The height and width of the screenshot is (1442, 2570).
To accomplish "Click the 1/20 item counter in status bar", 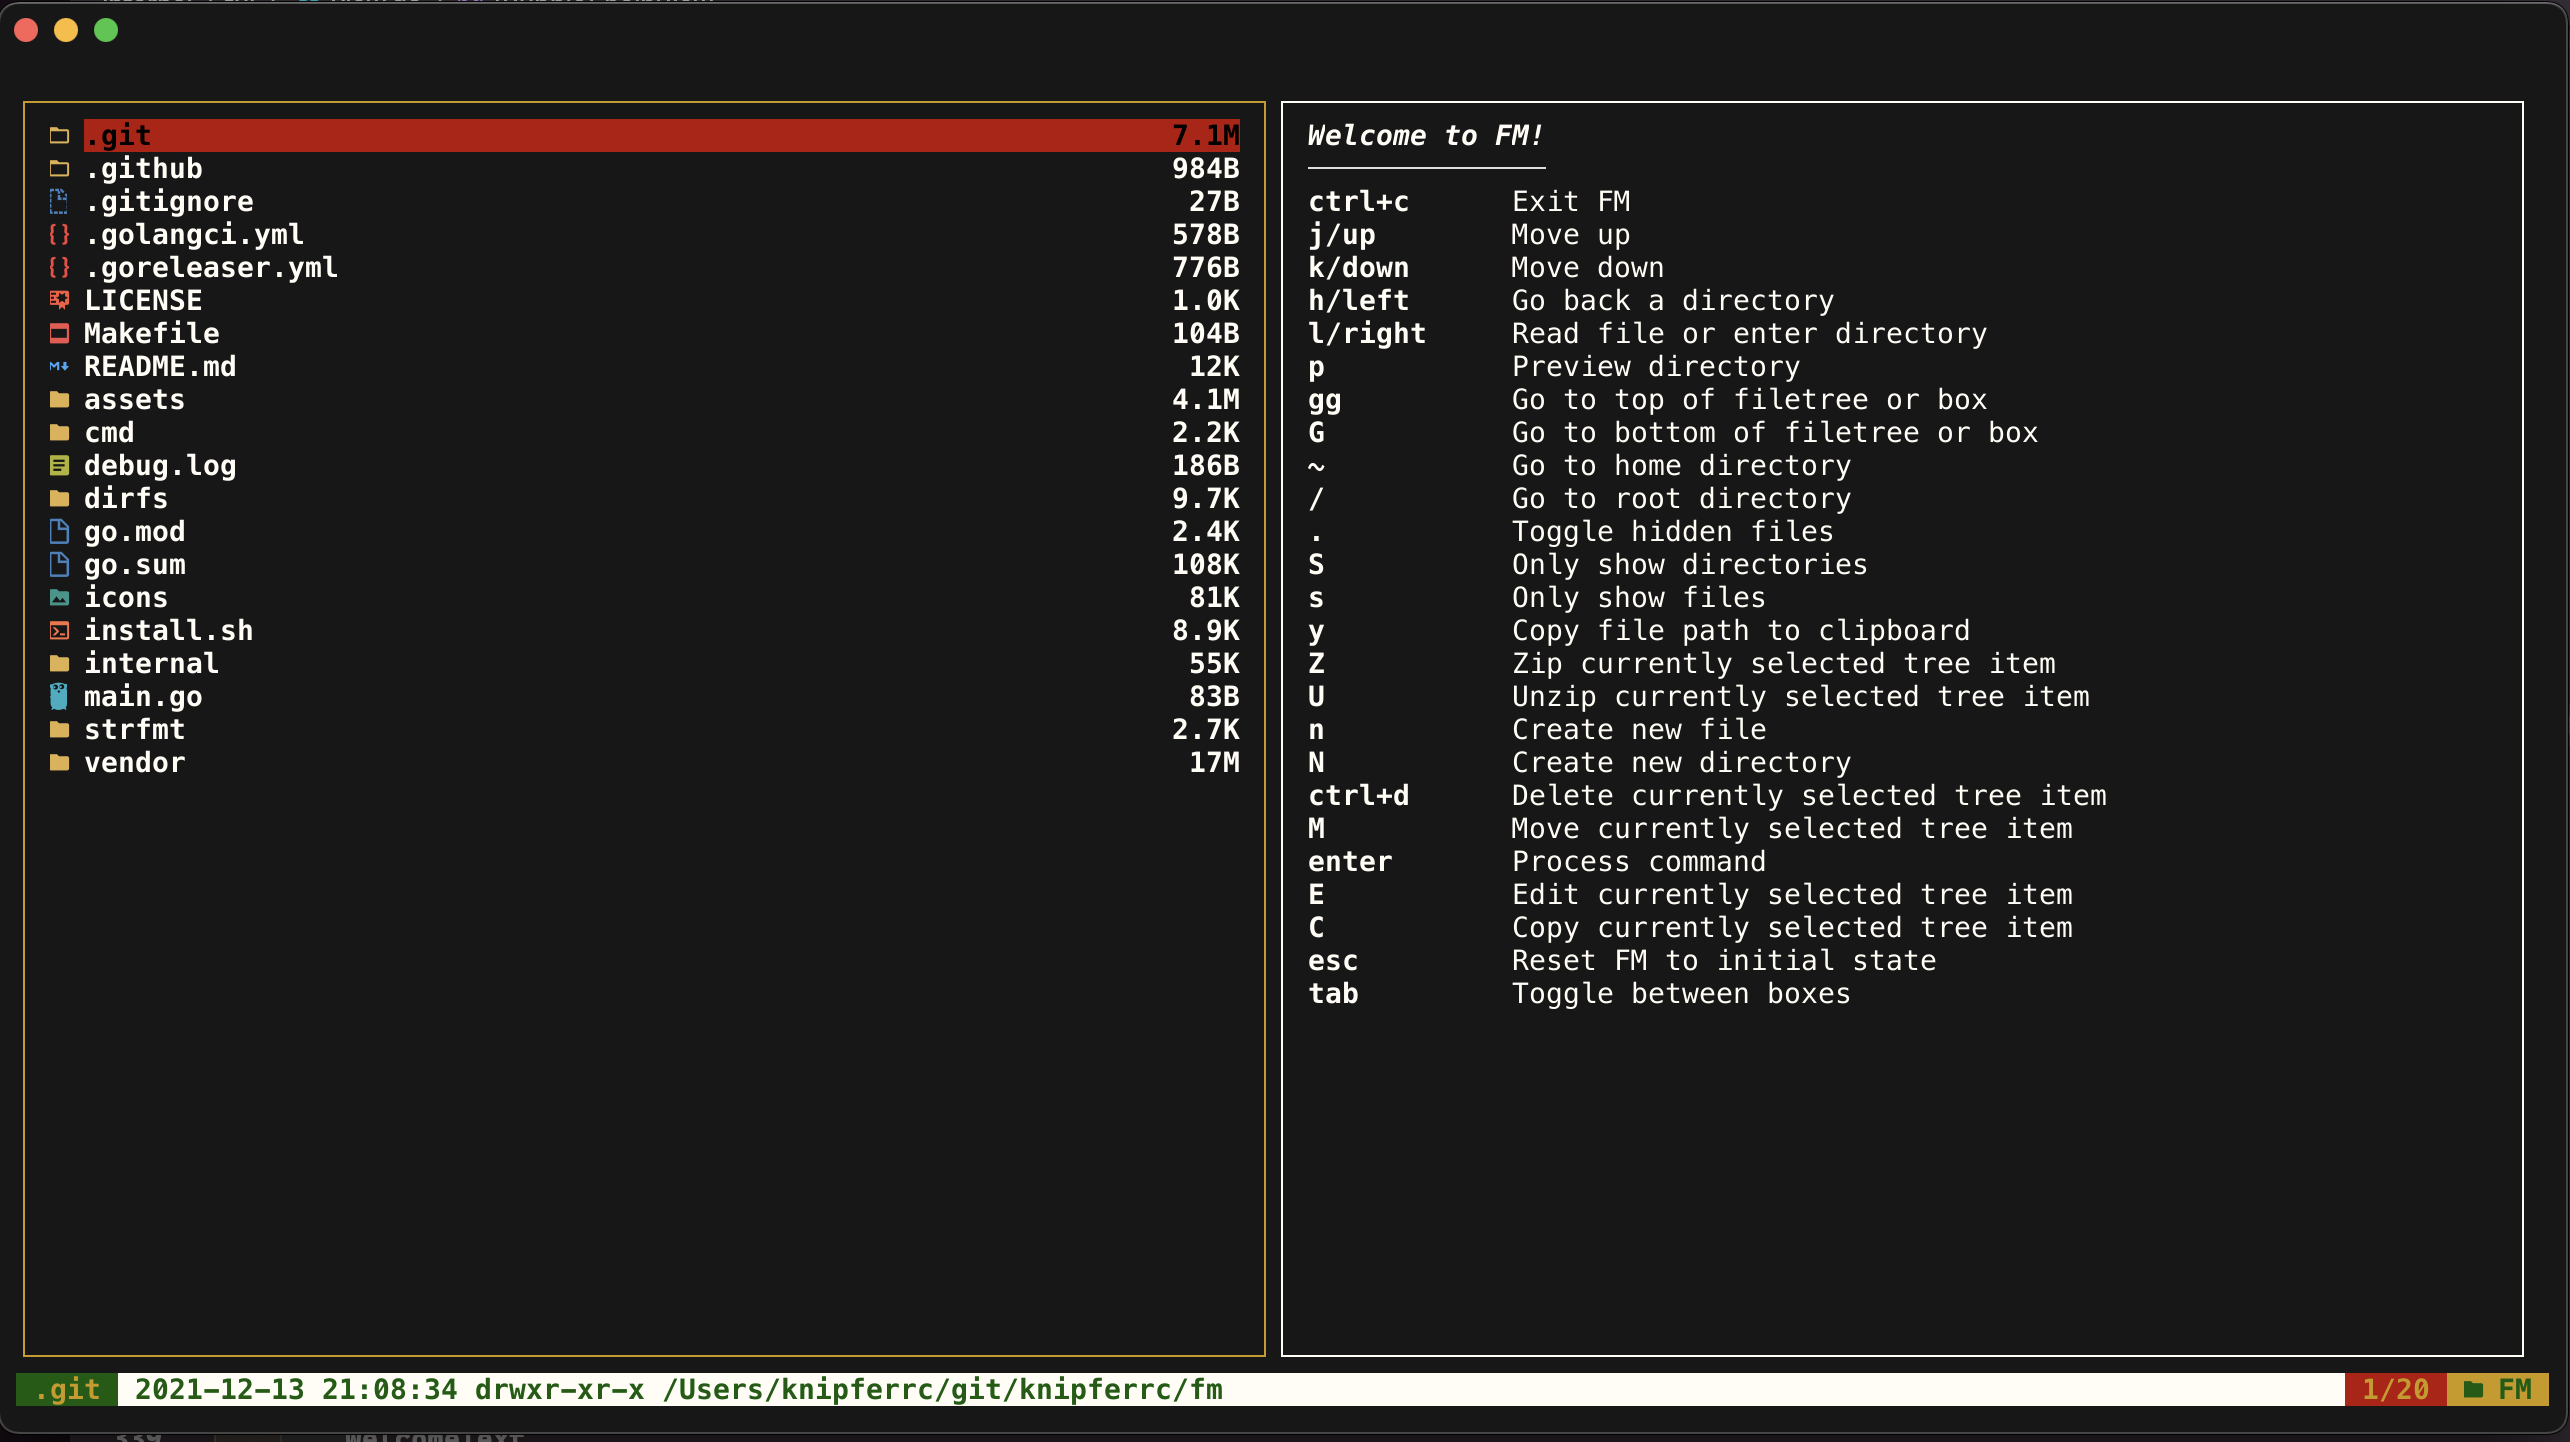I will tap(2394, 1389).
